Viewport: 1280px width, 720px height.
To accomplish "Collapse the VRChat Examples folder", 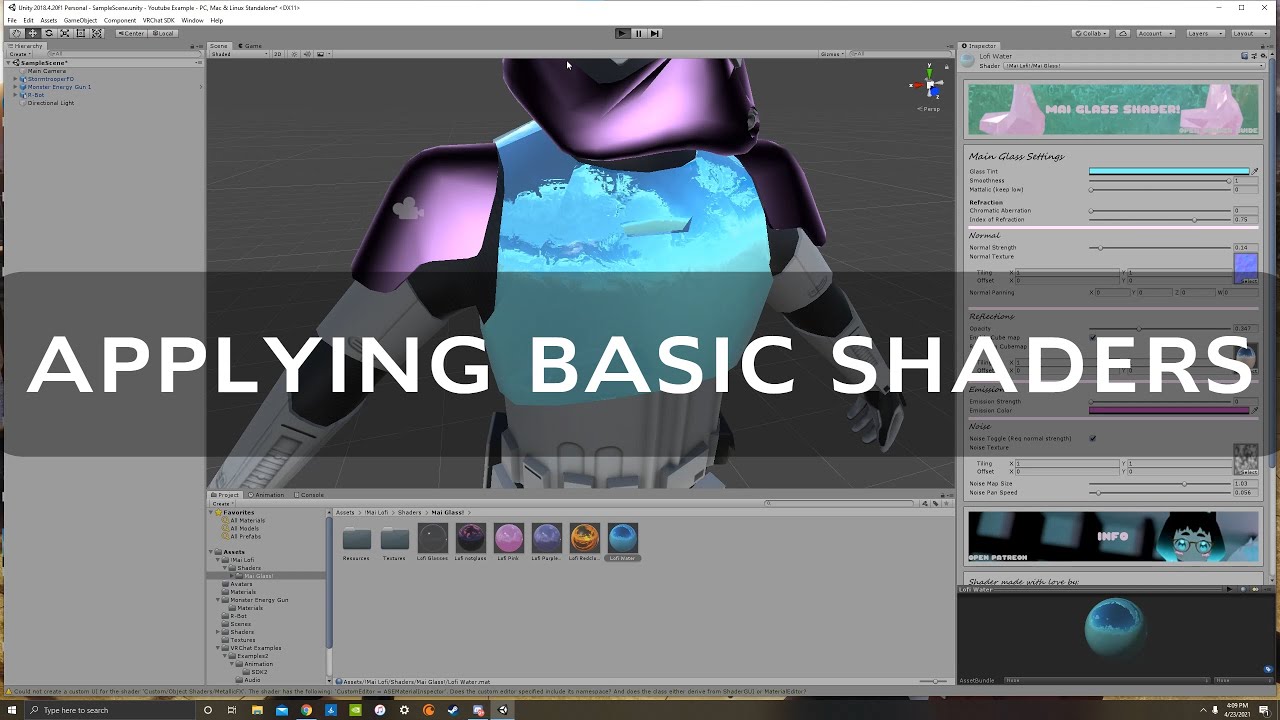I will (x=219, y=648).
